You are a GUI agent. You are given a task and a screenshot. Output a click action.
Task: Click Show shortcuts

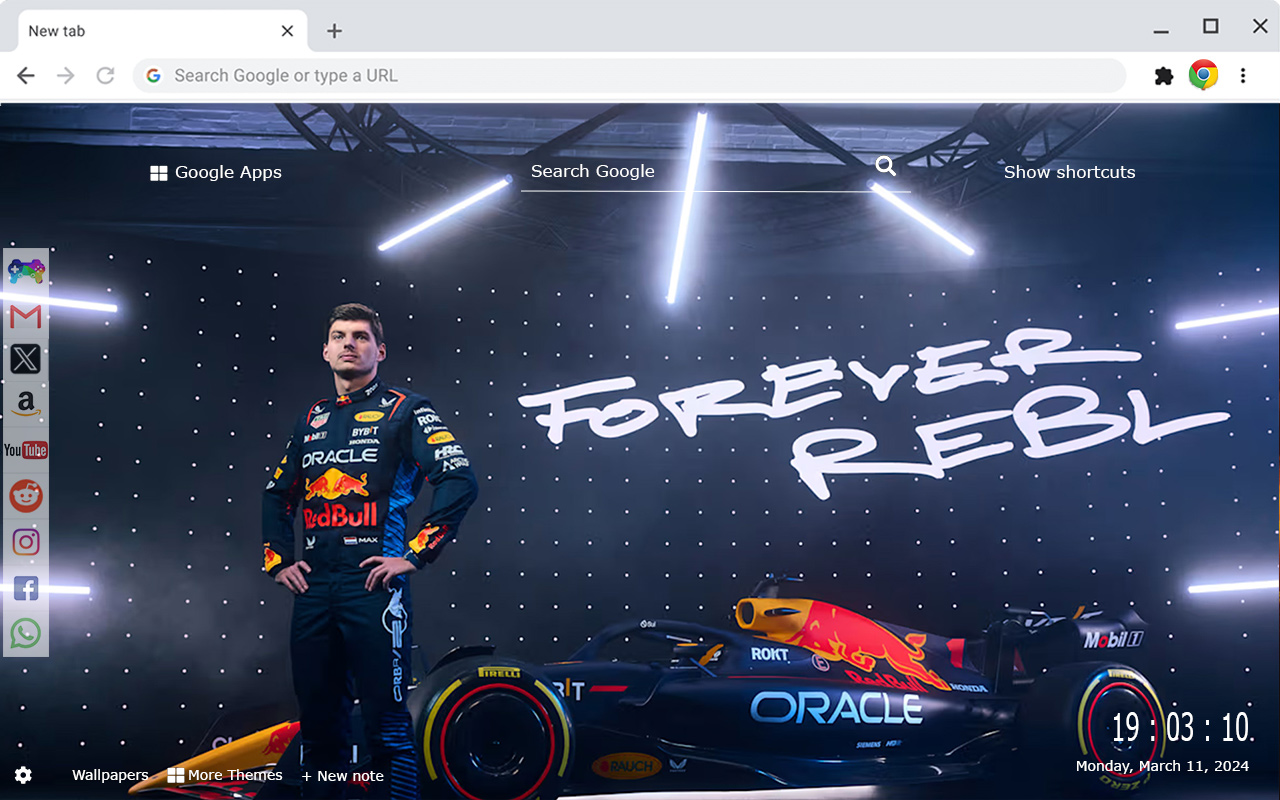[1069, 172]
